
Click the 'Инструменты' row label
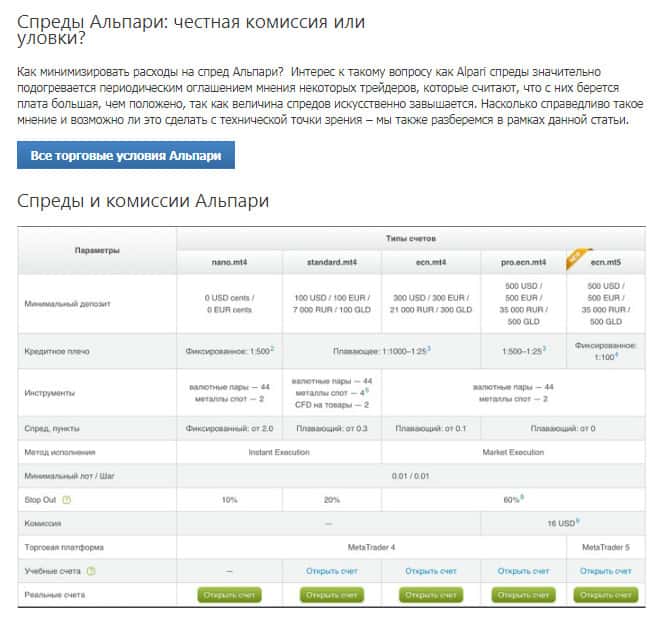(x=50, y=393)
